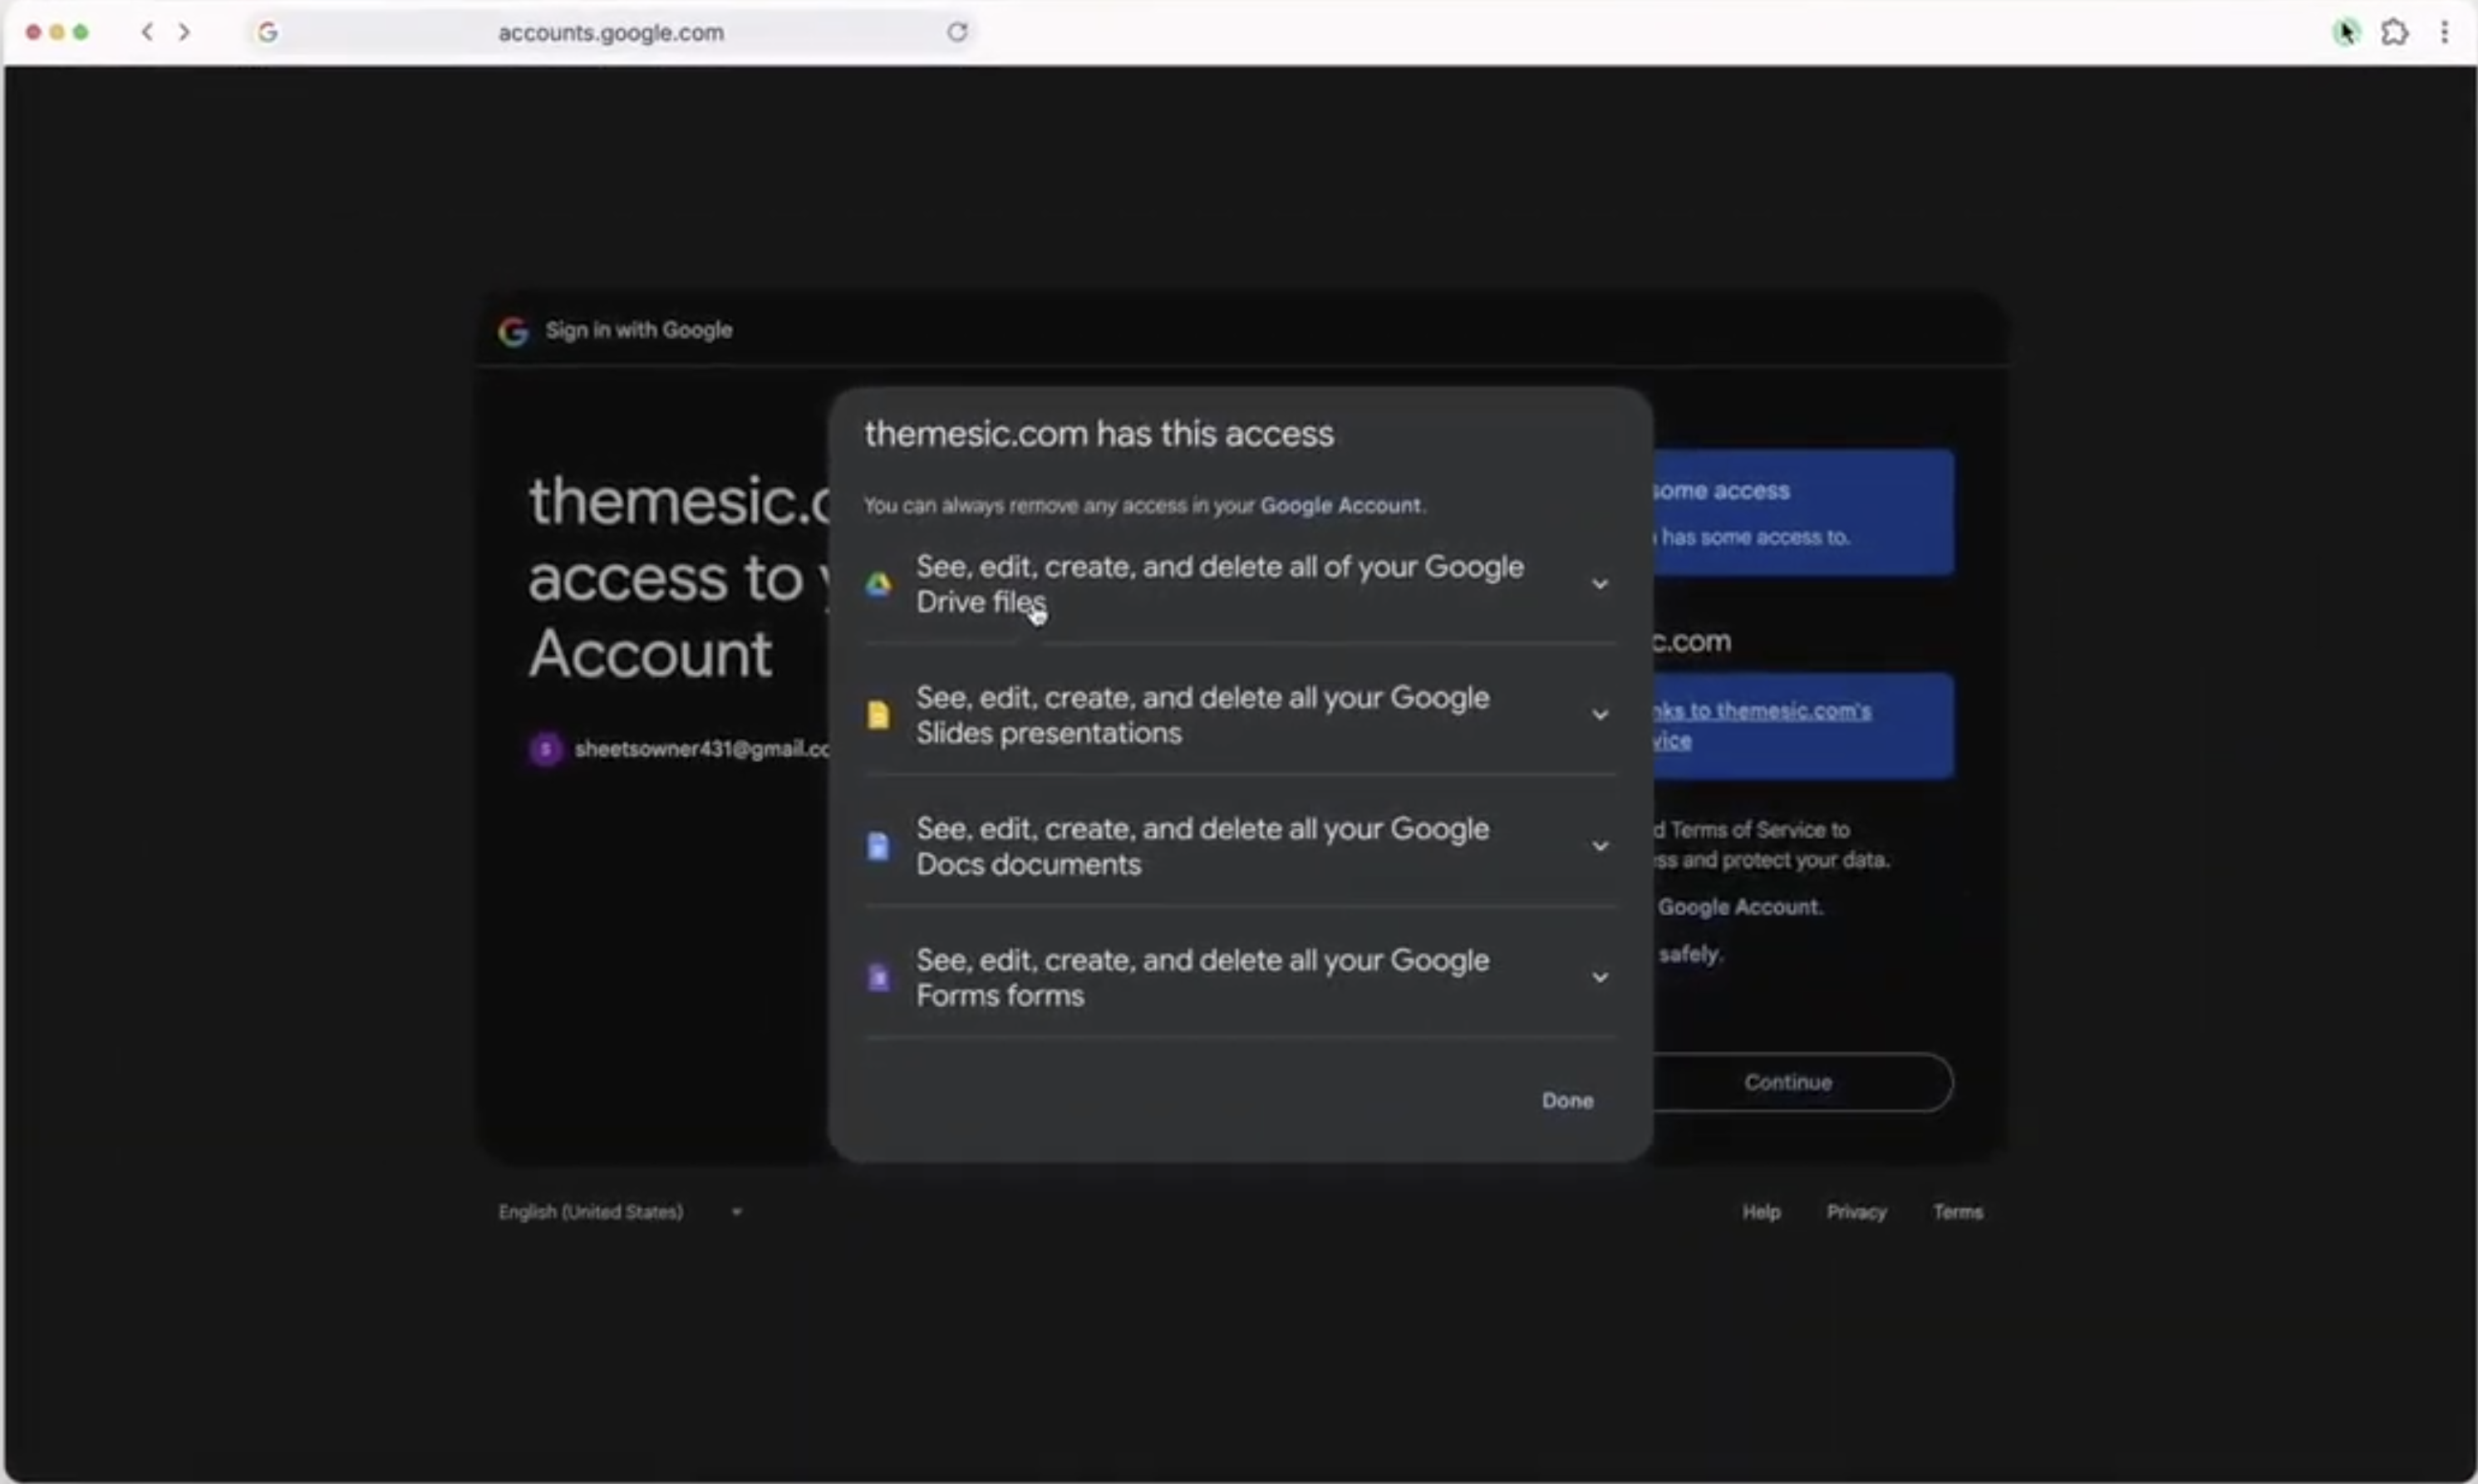Open the browser extensions puzzle icon

[2395, 31]
